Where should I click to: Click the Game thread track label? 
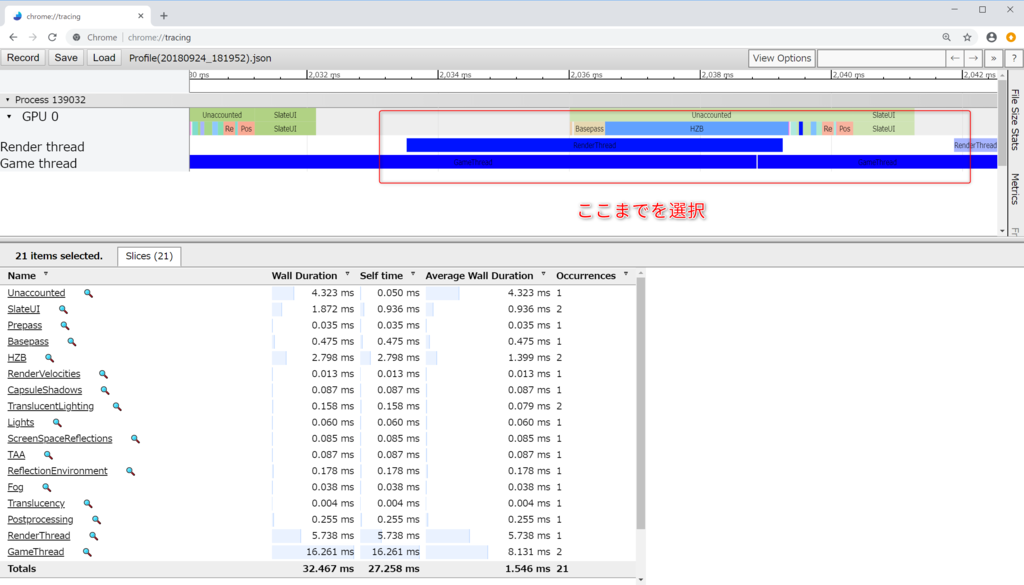coord(39,163)
